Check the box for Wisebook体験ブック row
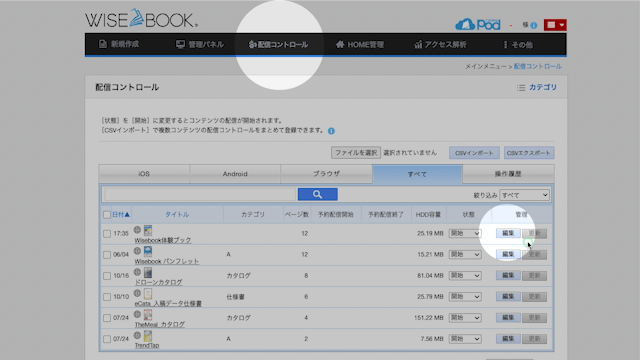The height and width of the screenshot is (360, 640). tap(107, 234)
